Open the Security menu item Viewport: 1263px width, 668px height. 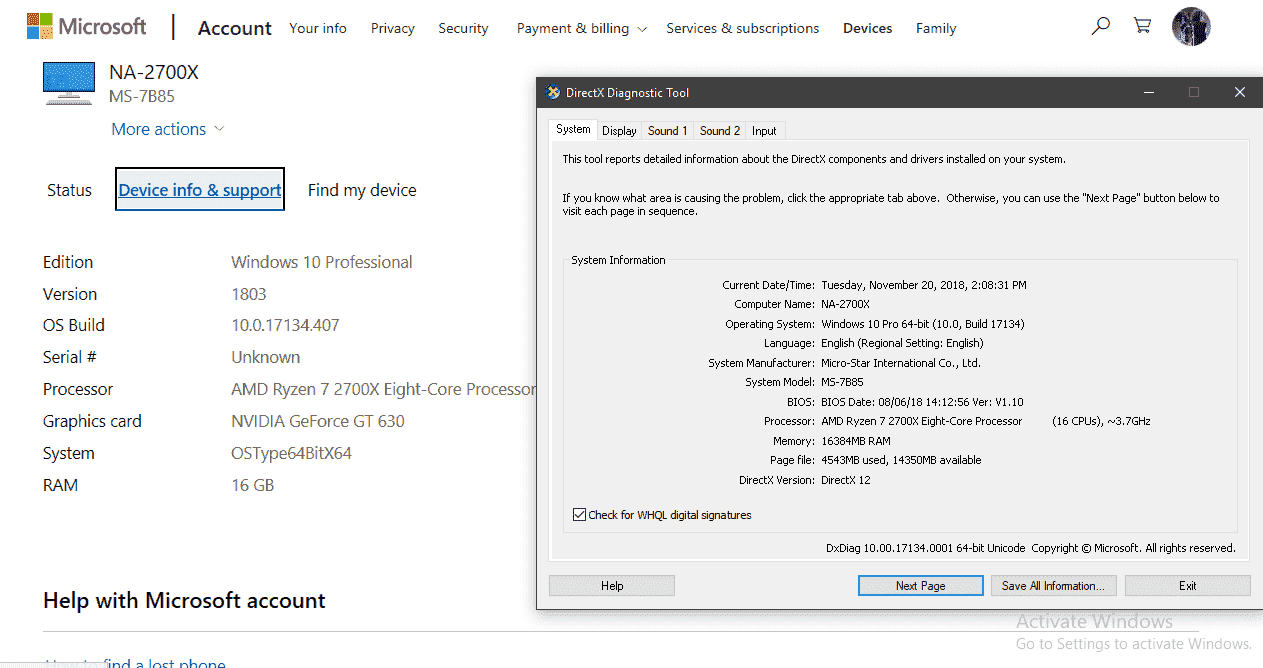pyautogui.click(x=463, y=28)
